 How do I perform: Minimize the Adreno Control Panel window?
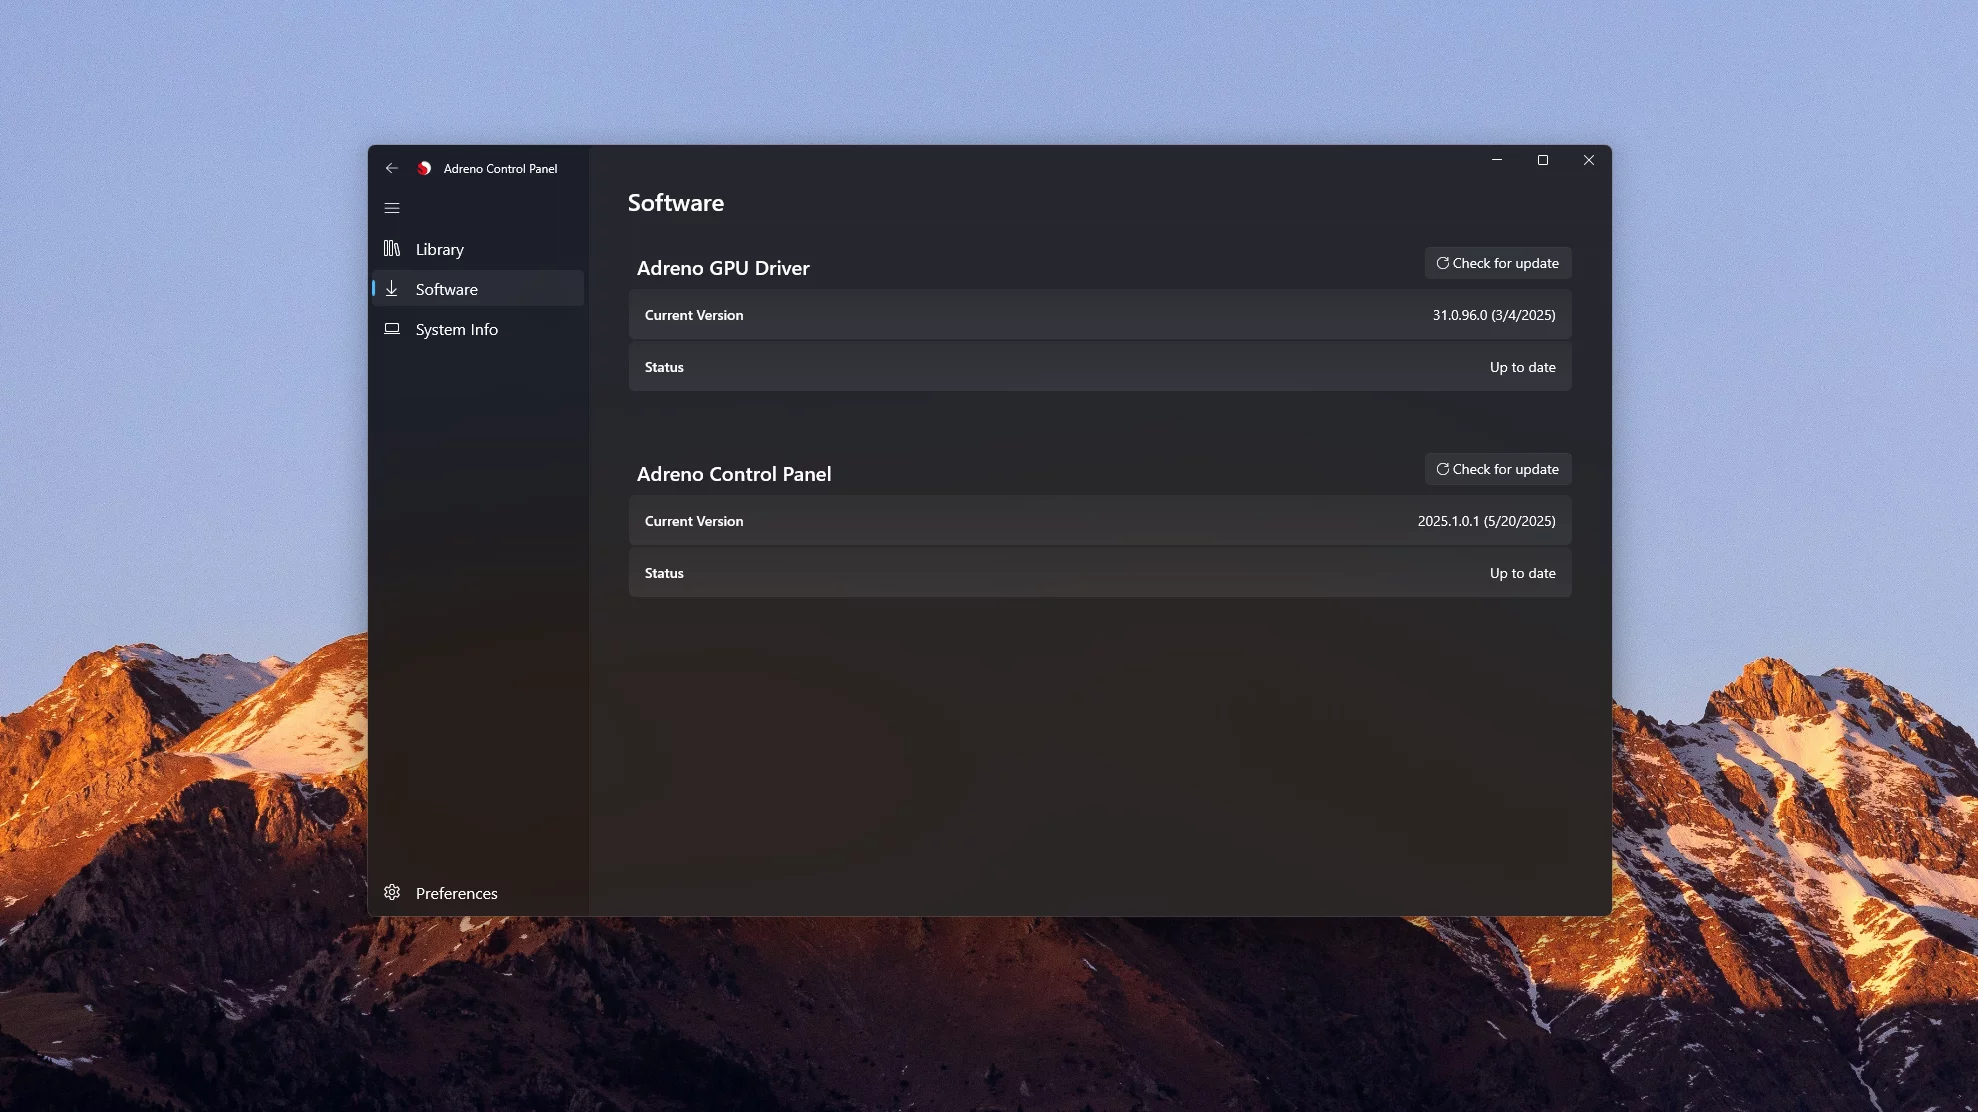[x=1496, y=160]
